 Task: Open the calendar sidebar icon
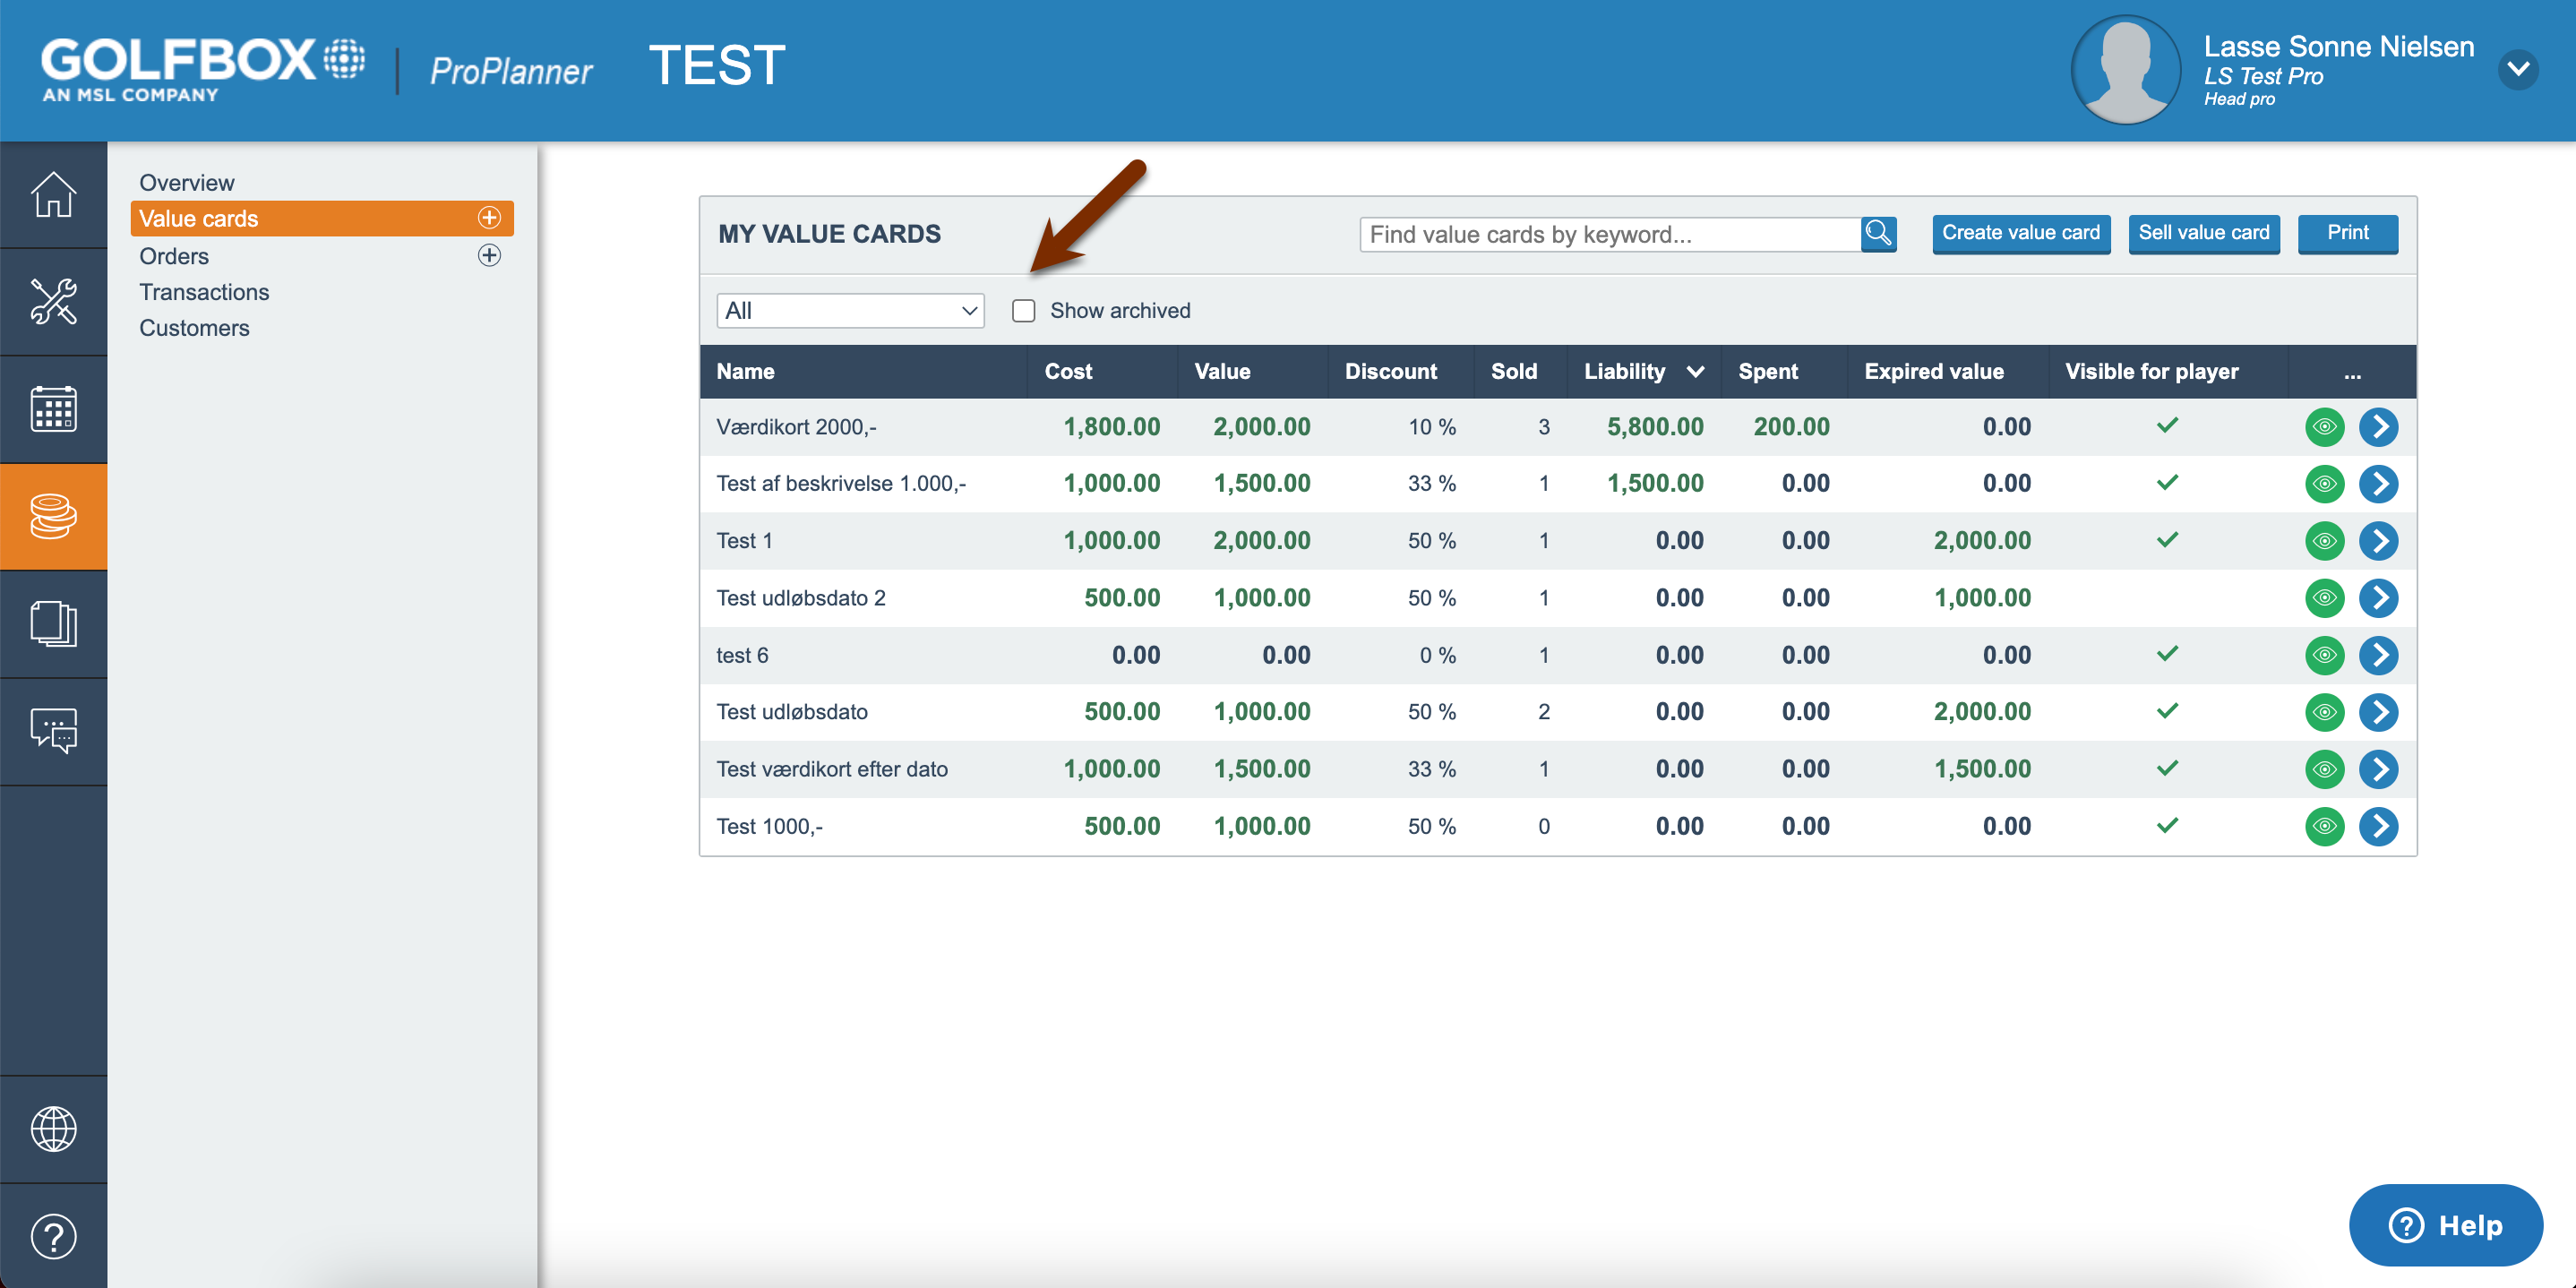click(53, 409)
